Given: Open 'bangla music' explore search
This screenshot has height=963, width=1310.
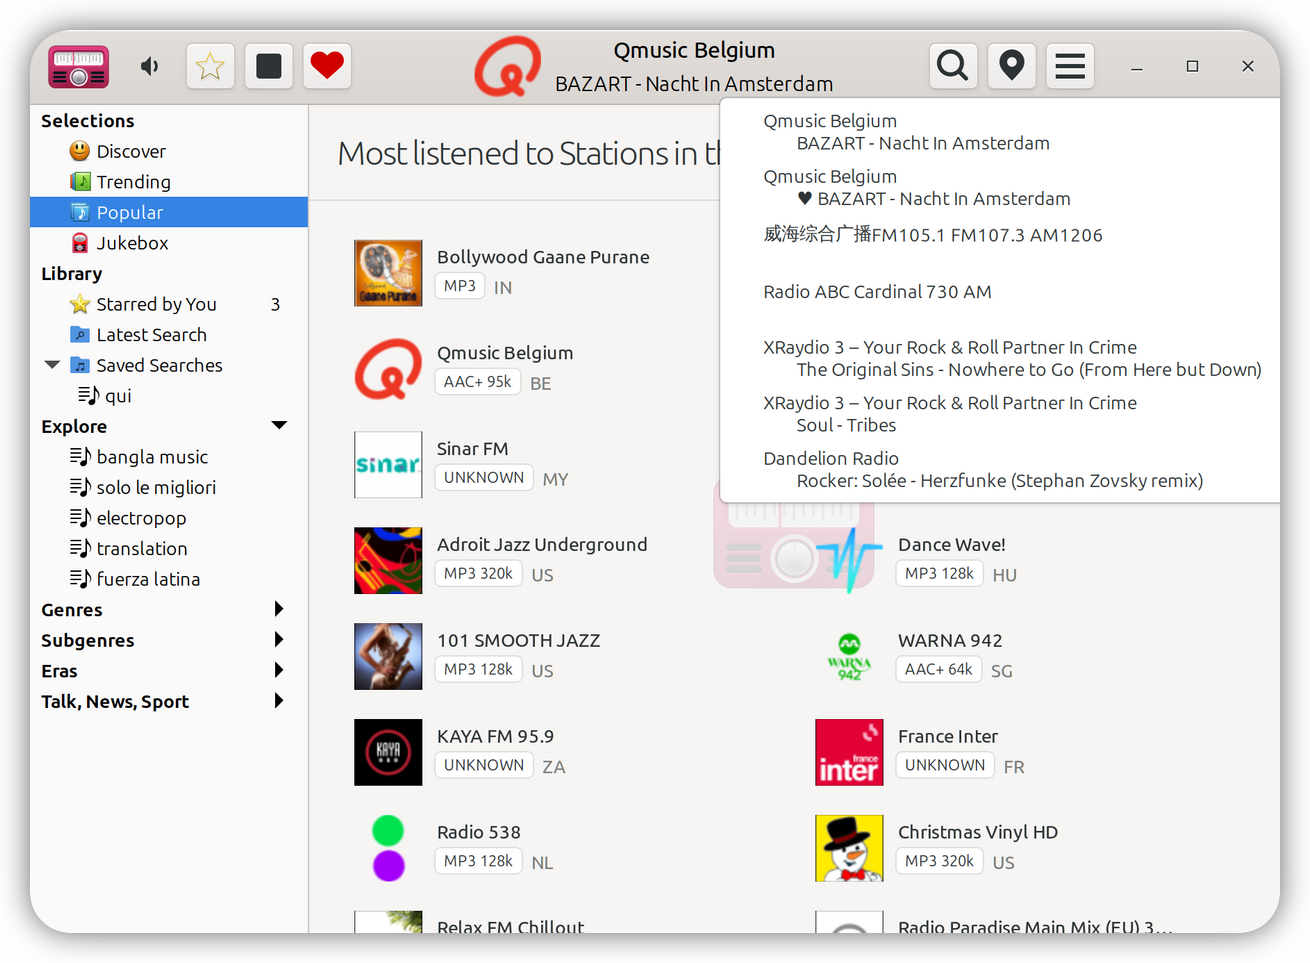Looking at the screenshot, I should (x=152, y=457).
